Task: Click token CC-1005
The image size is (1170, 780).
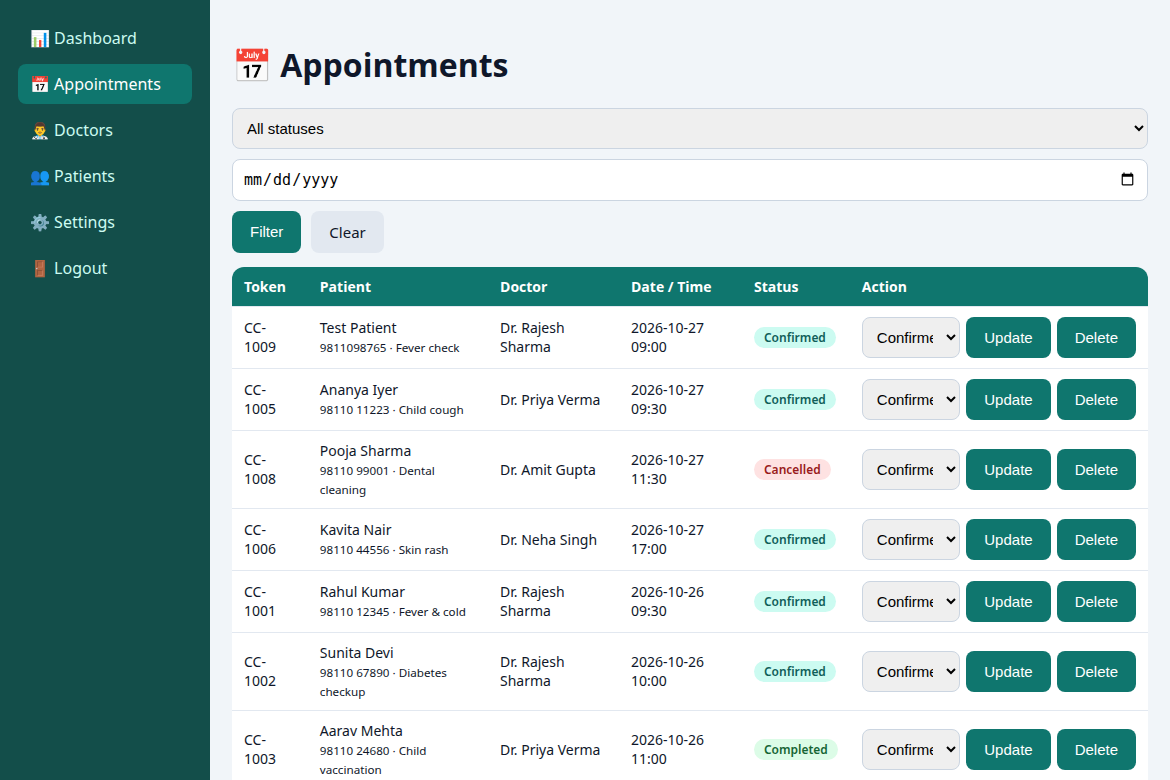Action: pos(260,399)
